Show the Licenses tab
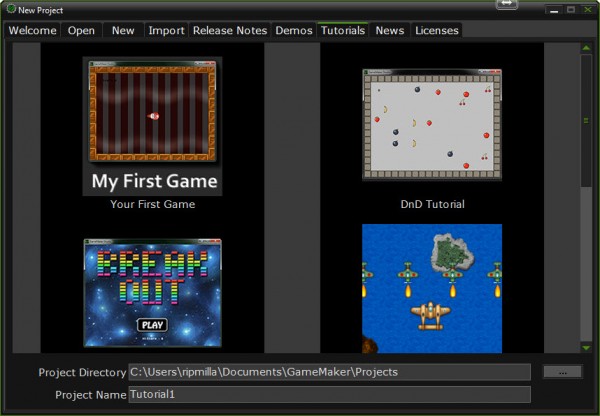 (437, 30)
